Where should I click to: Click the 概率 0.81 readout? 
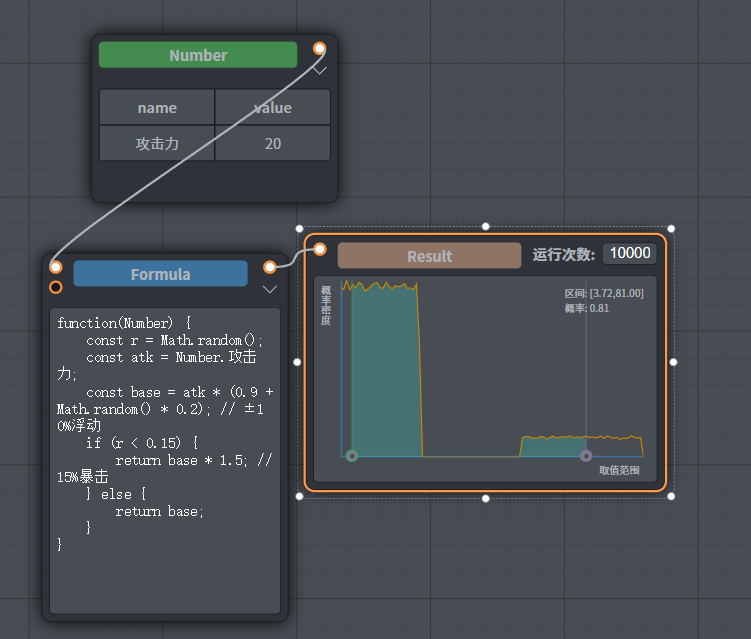[x=587, y=308]
